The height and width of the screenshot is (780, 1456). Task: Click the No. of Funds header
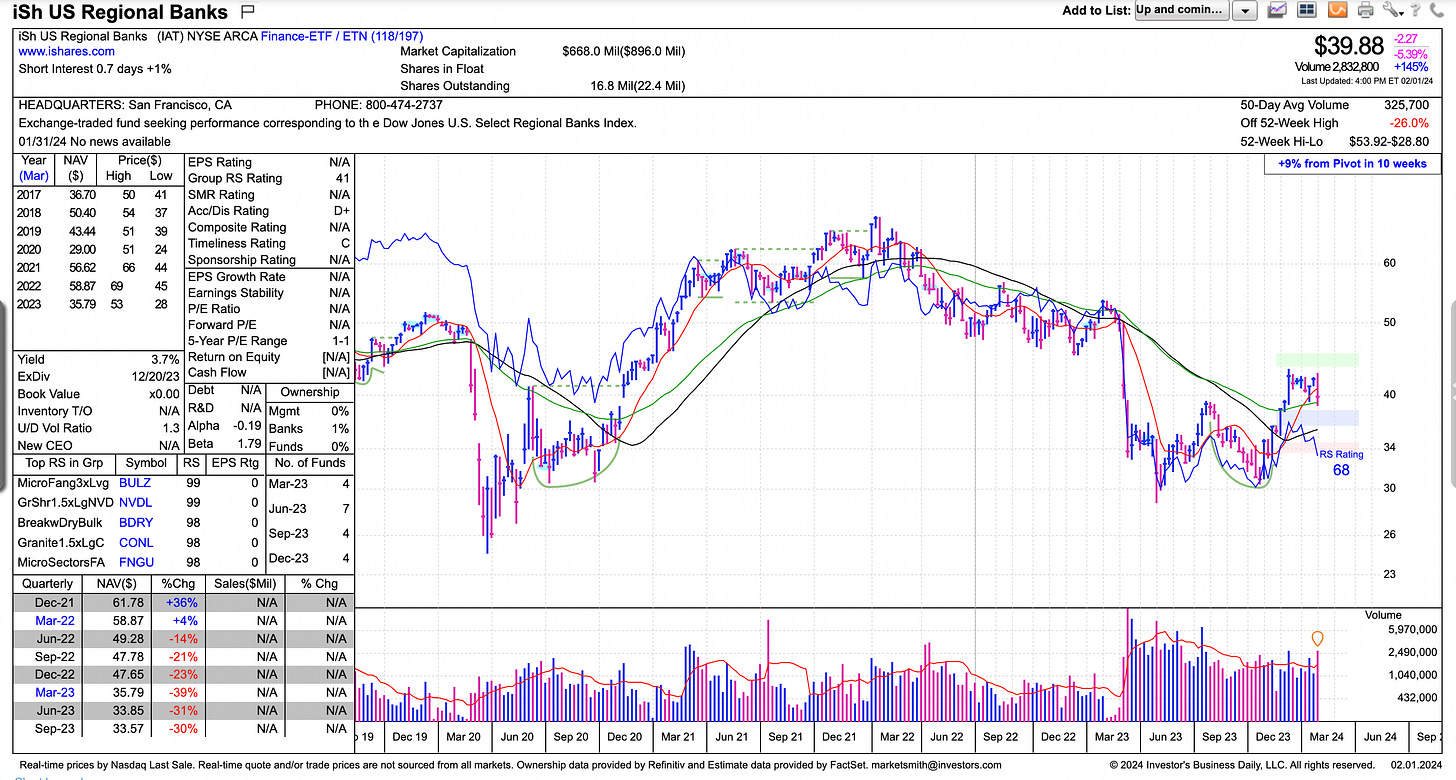[x=309, y=463]
